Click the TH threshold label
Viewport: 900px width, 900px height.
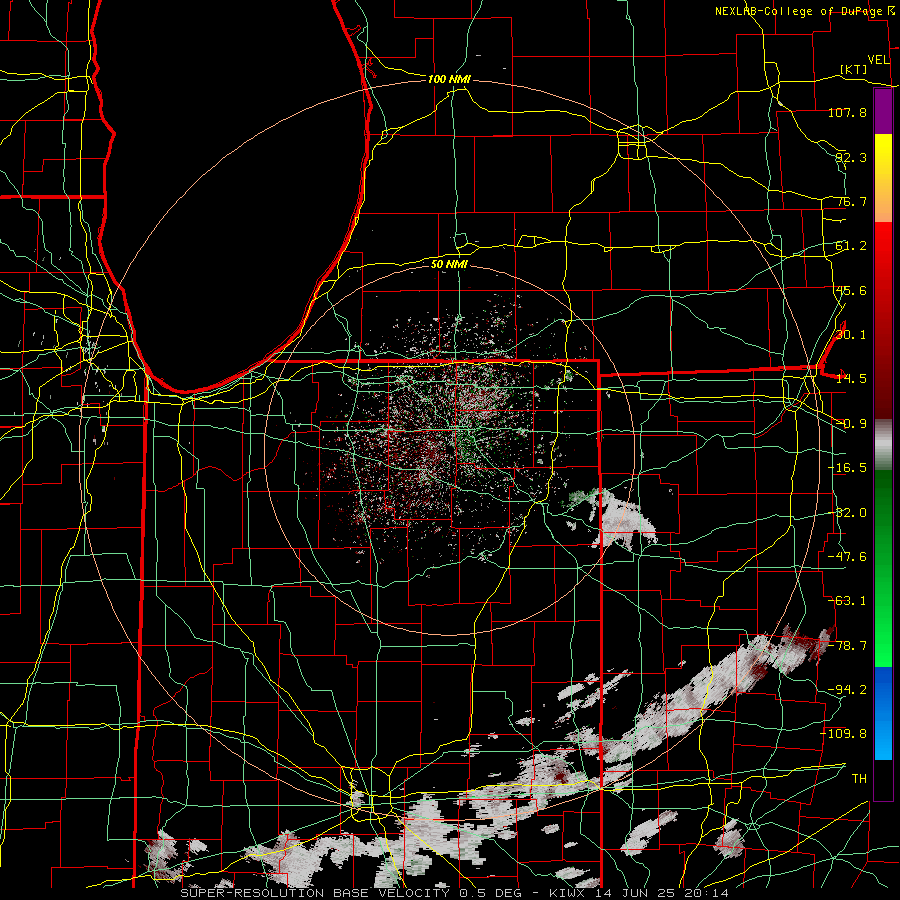point(859,779)
